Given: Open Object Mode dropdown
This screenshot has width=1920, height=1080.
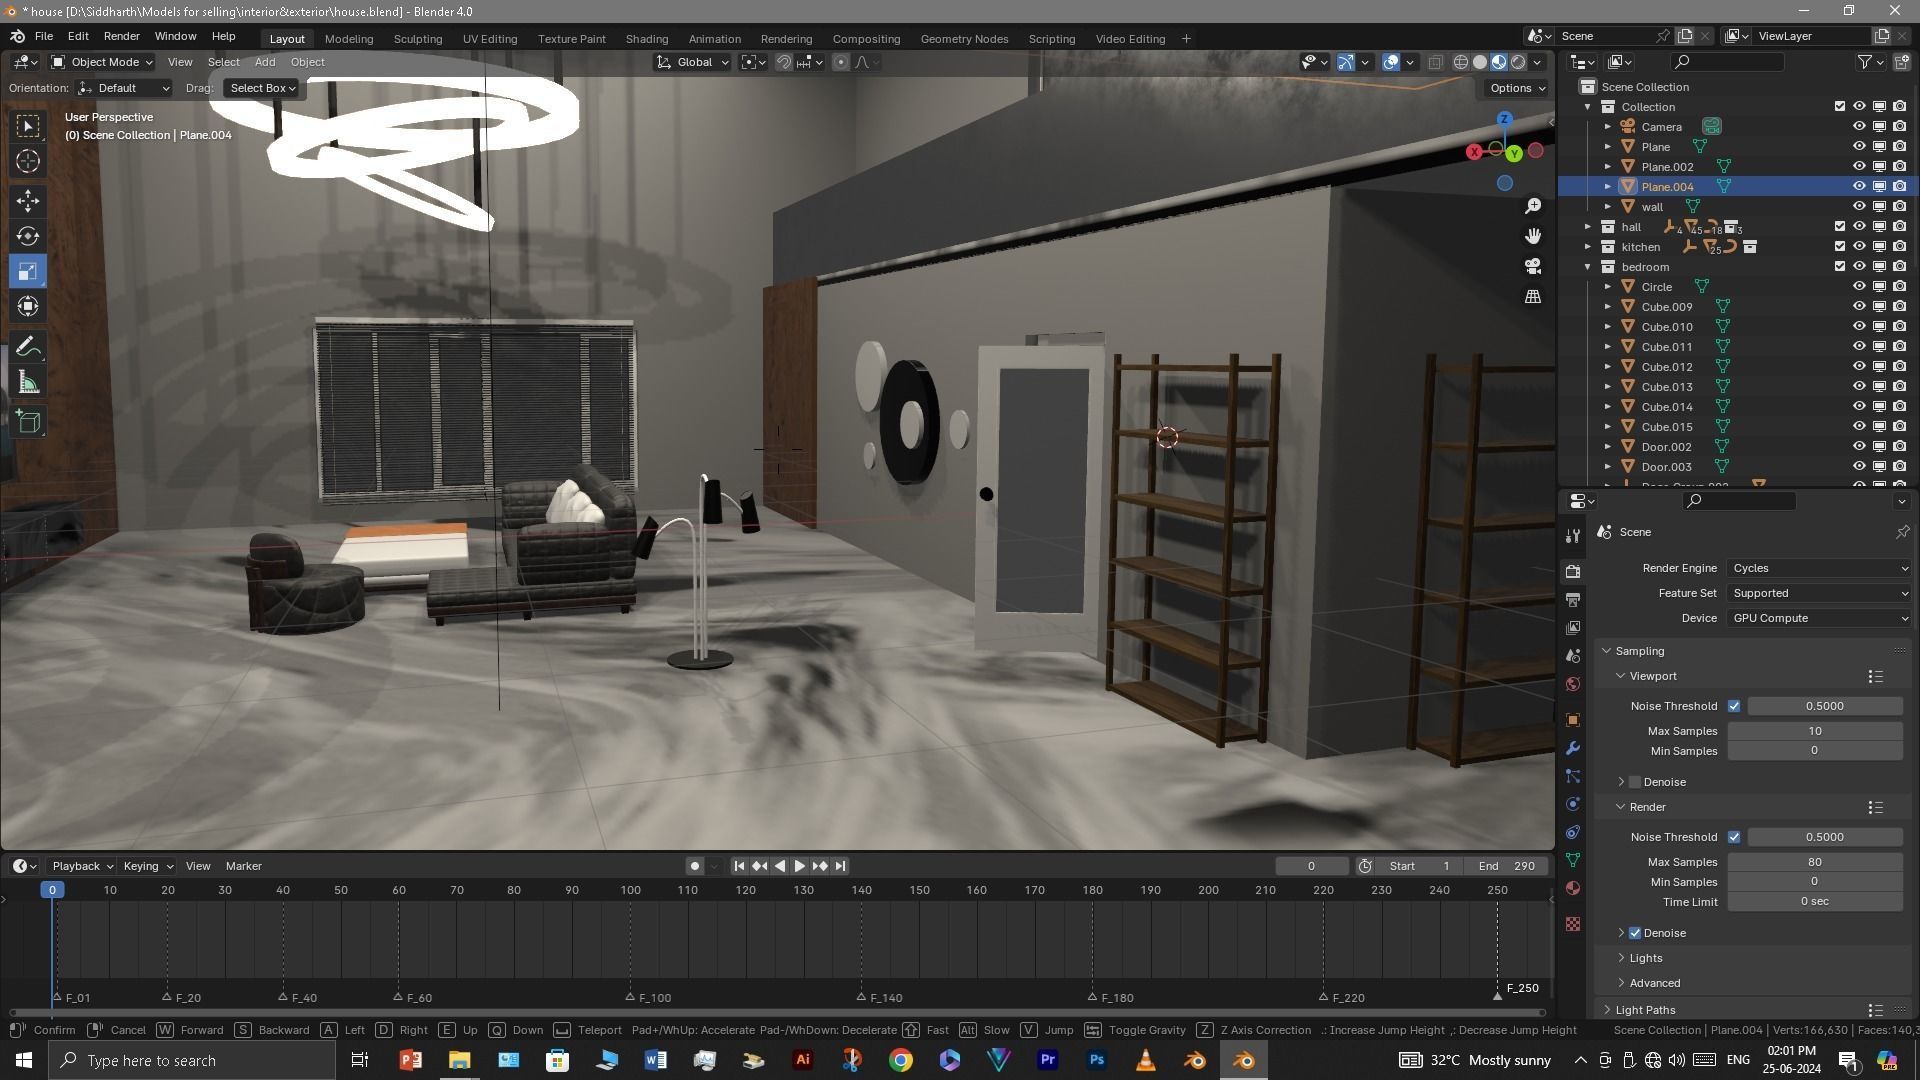Looking at the screenshot, I should pos(102,62).
